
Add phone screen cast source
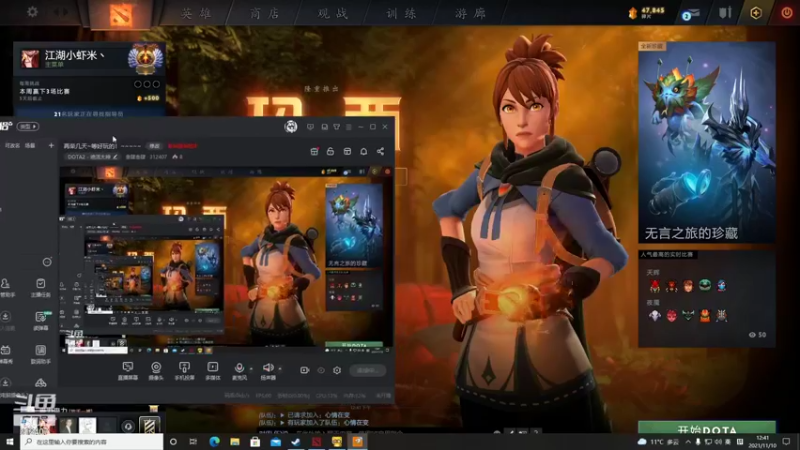point(184,370)
